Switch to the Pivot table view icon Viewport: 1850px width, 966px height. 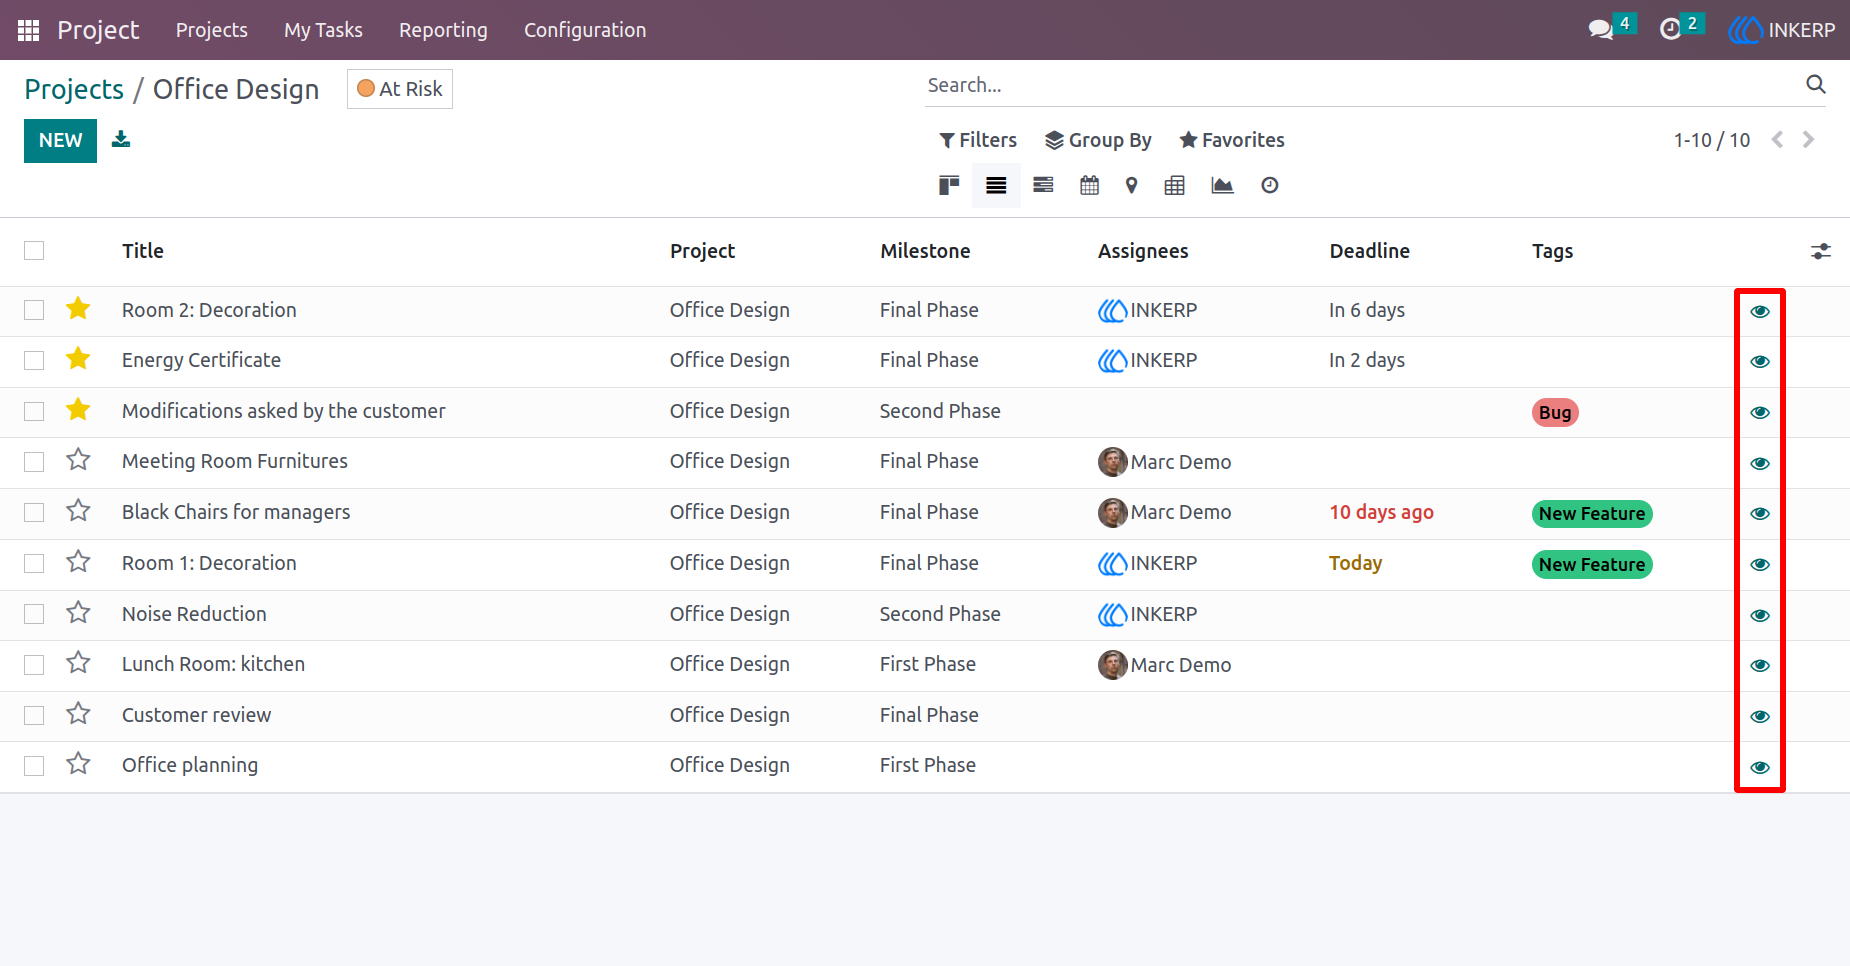pyautogui.click(x=1175, y=185)
